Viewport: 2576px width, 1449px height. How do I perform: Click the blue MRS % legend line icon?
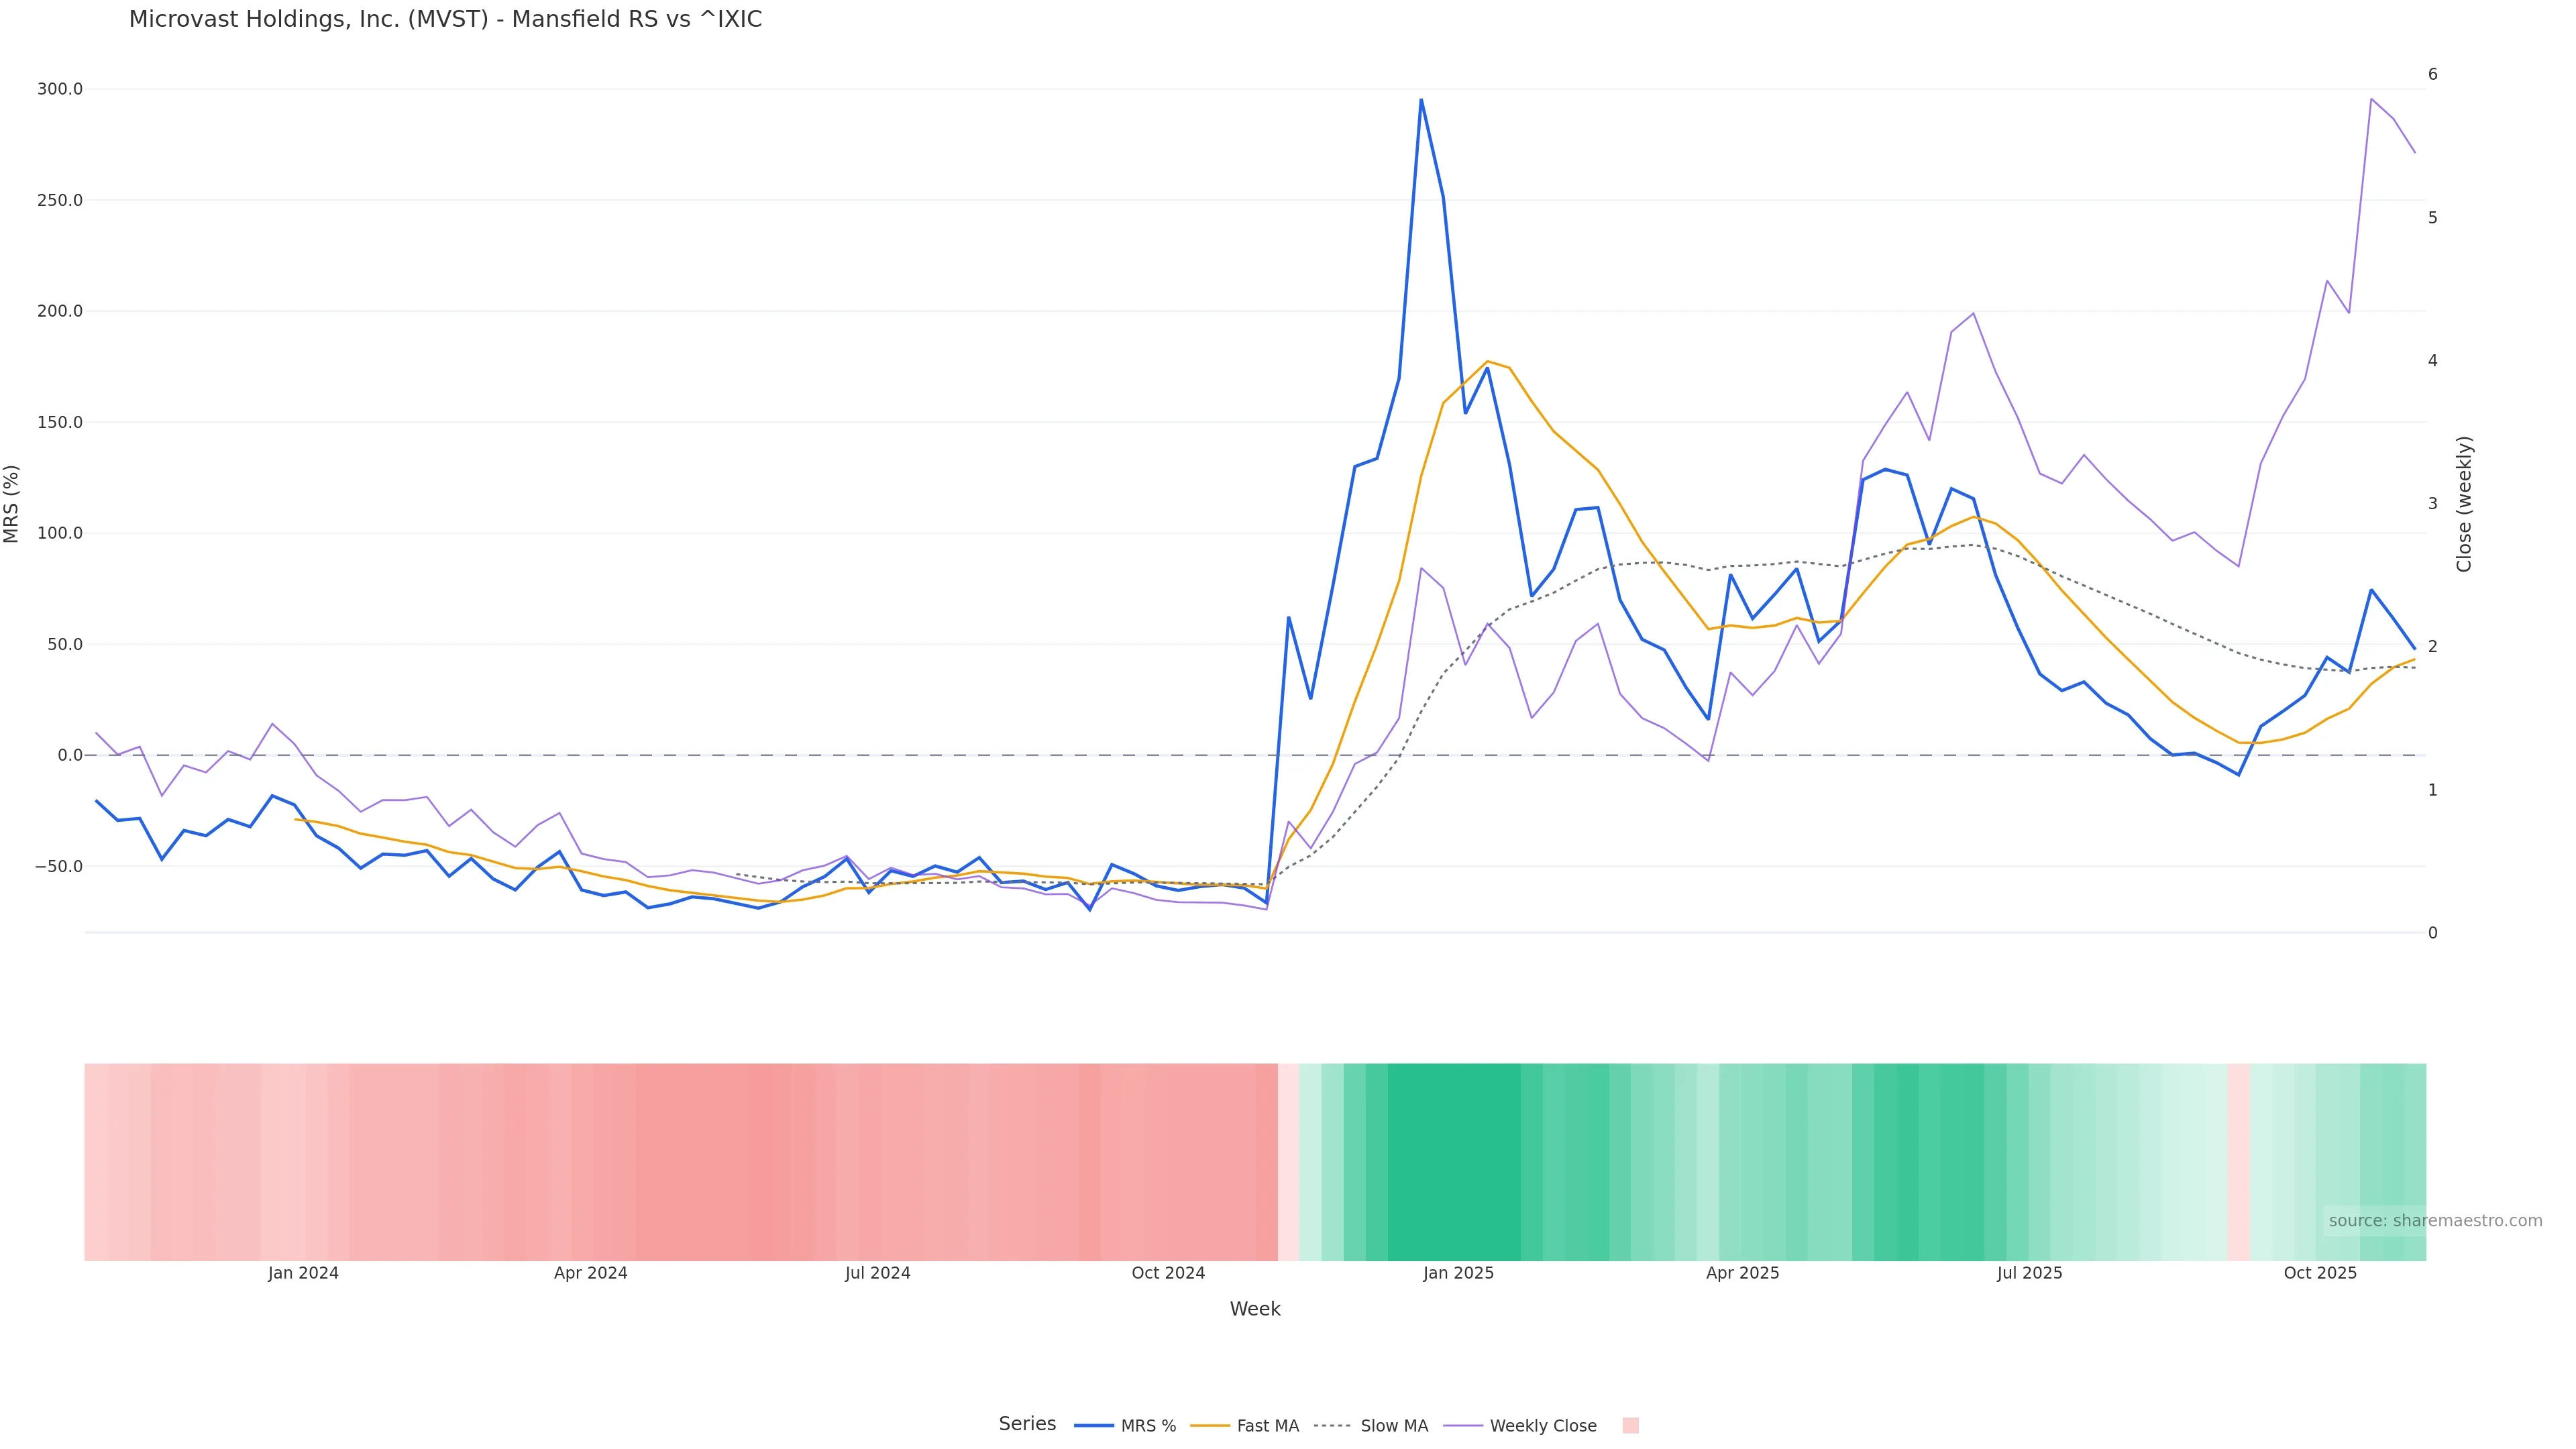(x=1094, y=1426)
